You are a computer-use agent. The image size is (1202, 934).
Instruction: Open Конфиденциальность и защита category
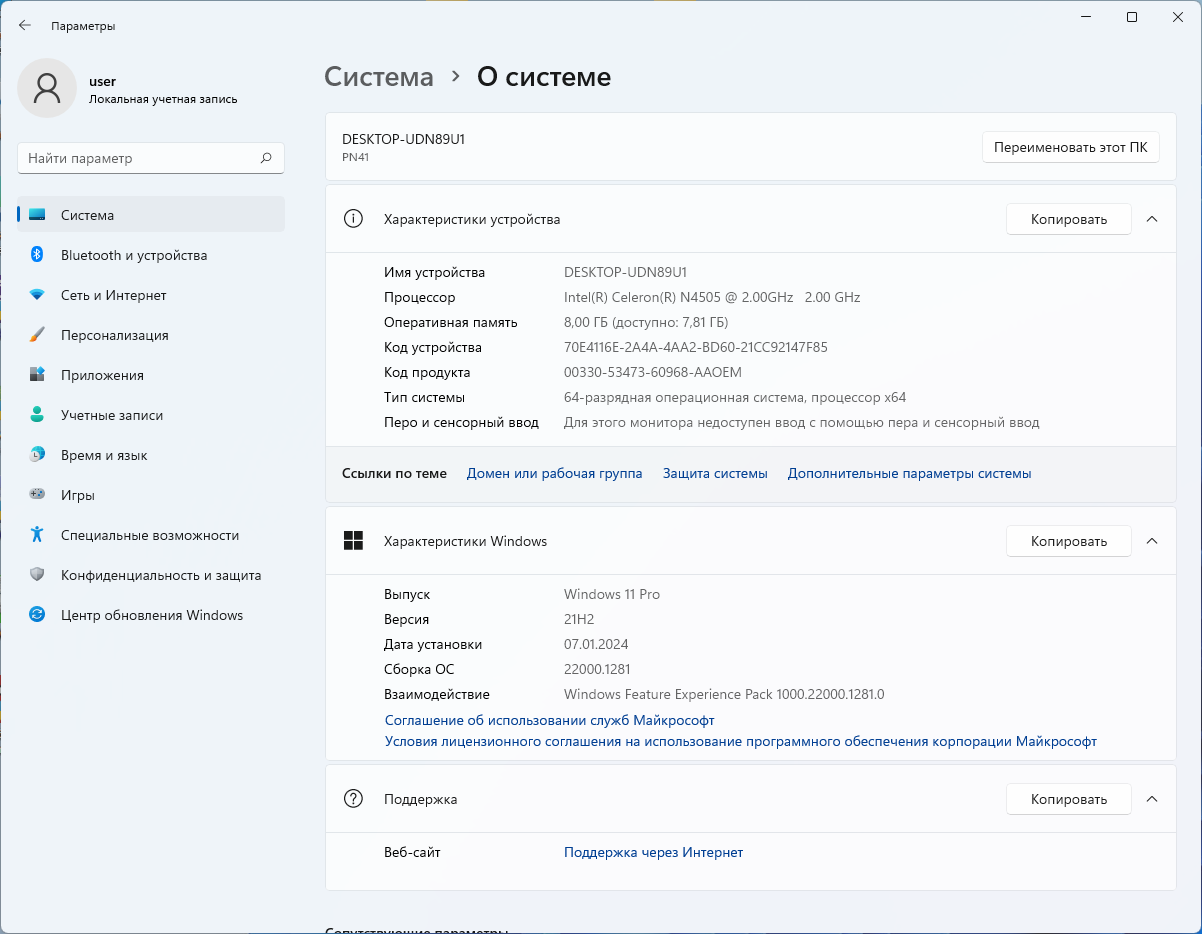(x=151, y=575)
